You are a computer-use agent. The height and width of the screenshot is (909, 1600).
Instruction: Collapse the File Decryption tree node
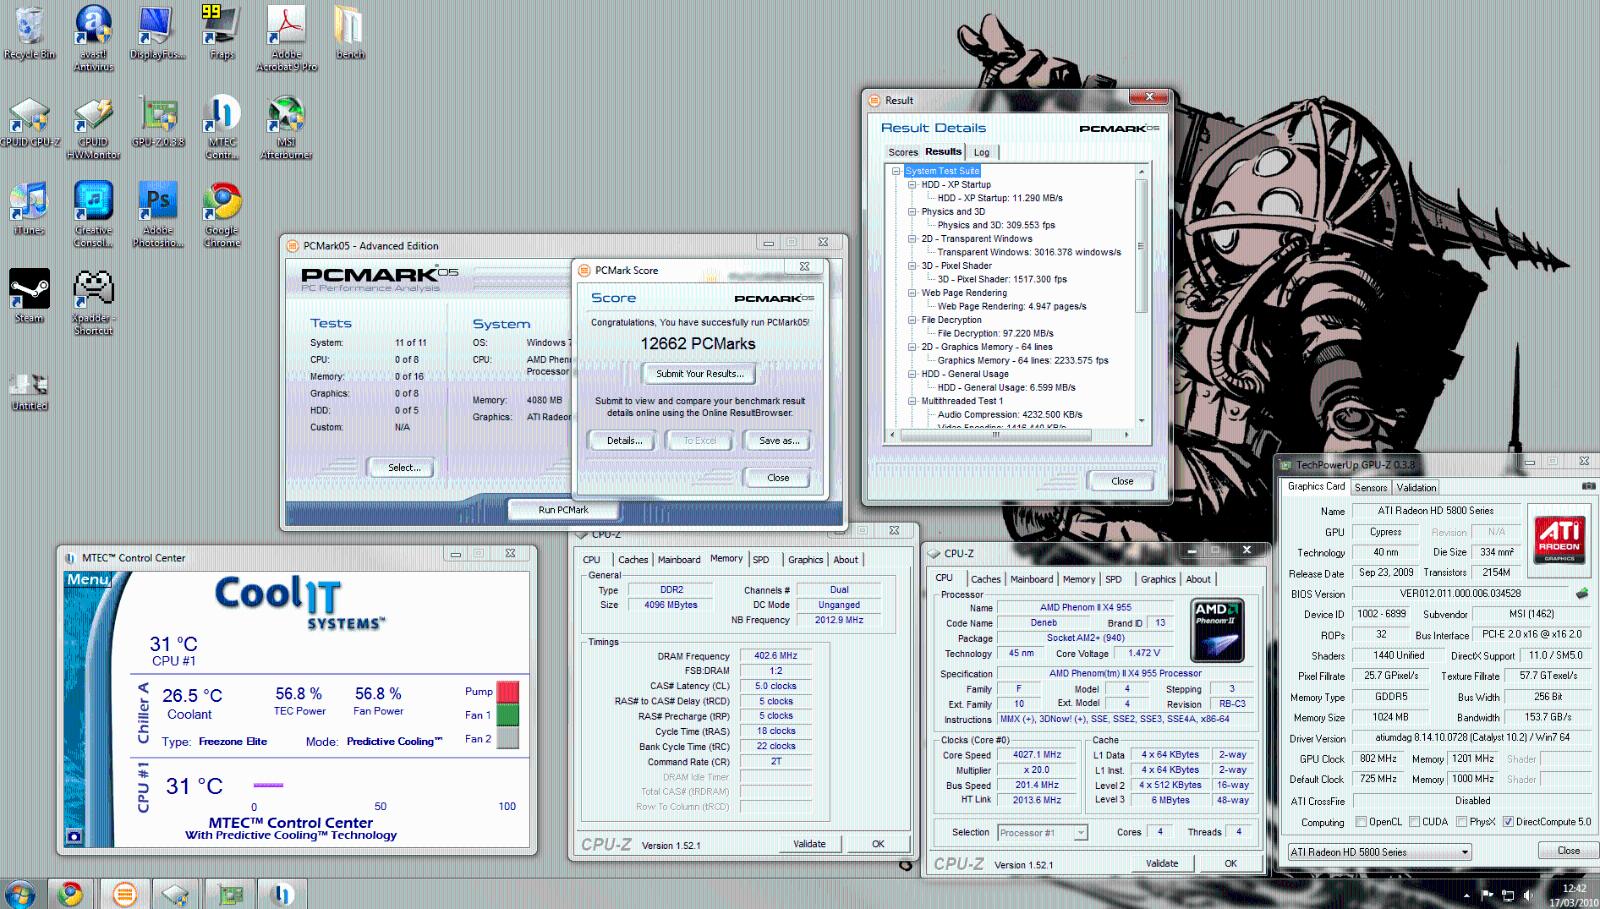(912, 320)
